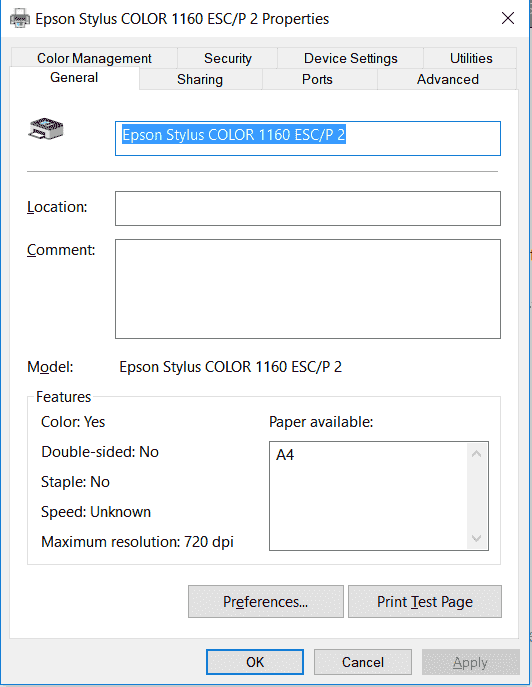Image resolution: width=532 pixels, height=687 pixels.
Task: Click the 'Speed: Unknown' text
Action: [96, 512]
